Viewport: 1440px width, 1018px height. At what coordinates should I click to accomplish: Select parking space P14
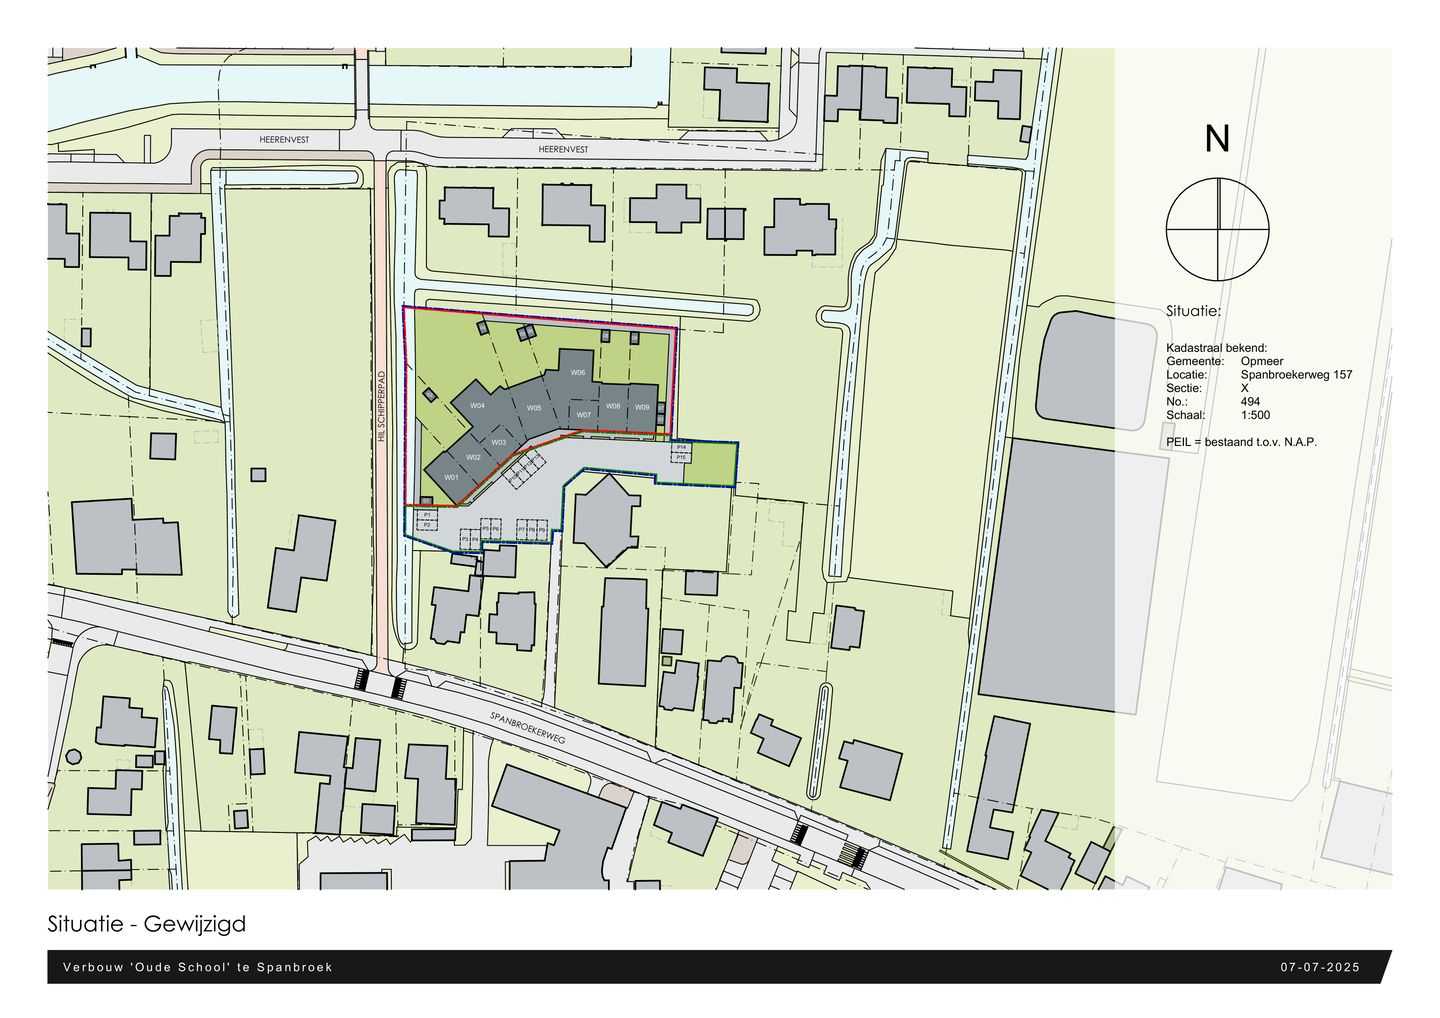(x=681, y=447)
